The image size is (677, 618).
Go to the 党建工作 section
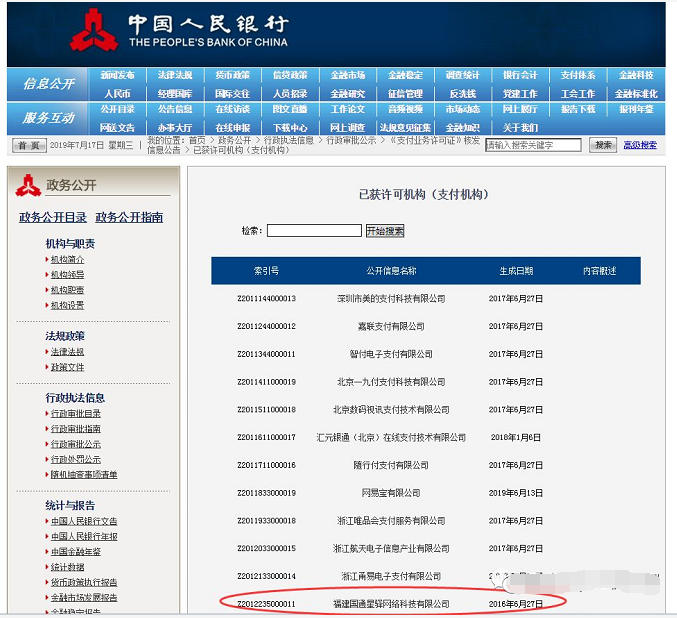520,94
